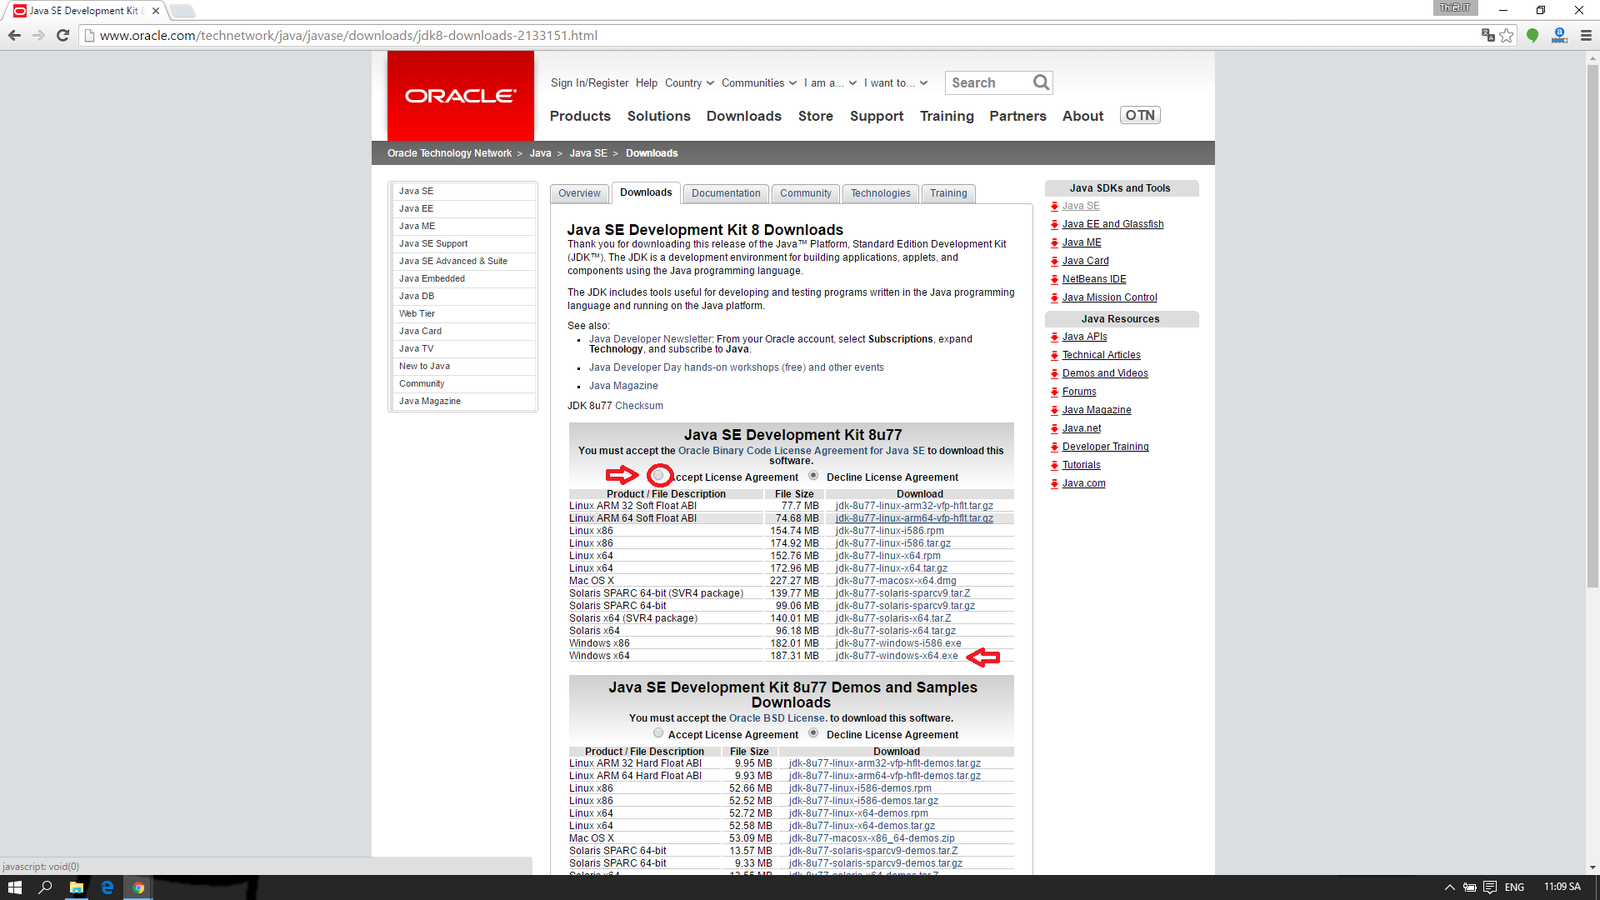Click the browser forward arrow
Image resolution: width=1600 pixels, height=900 pixels.
pyautogui.click(x=38, y=35)
